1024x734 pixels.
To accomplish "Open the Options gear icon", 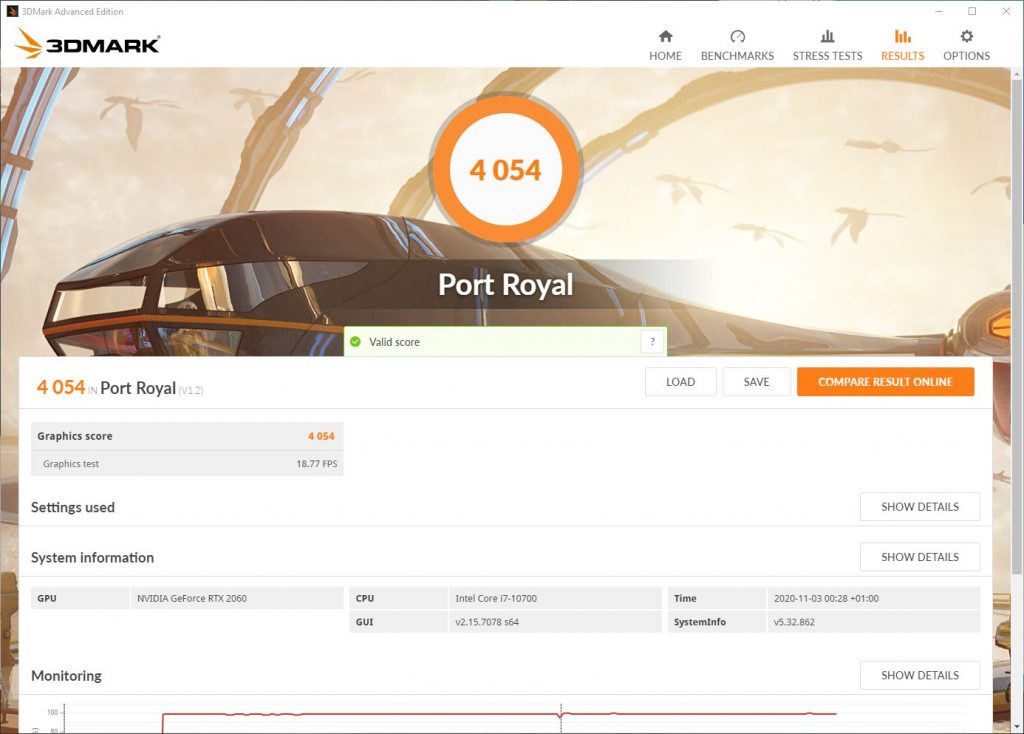I will pyautogui.click(x=967, y=36).
